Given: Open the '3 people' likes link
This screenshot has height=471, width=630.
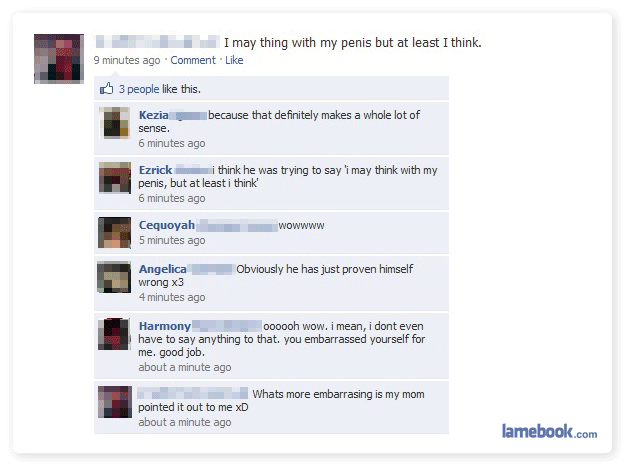Looking at the screenshot, I should [x=139, y=89].
